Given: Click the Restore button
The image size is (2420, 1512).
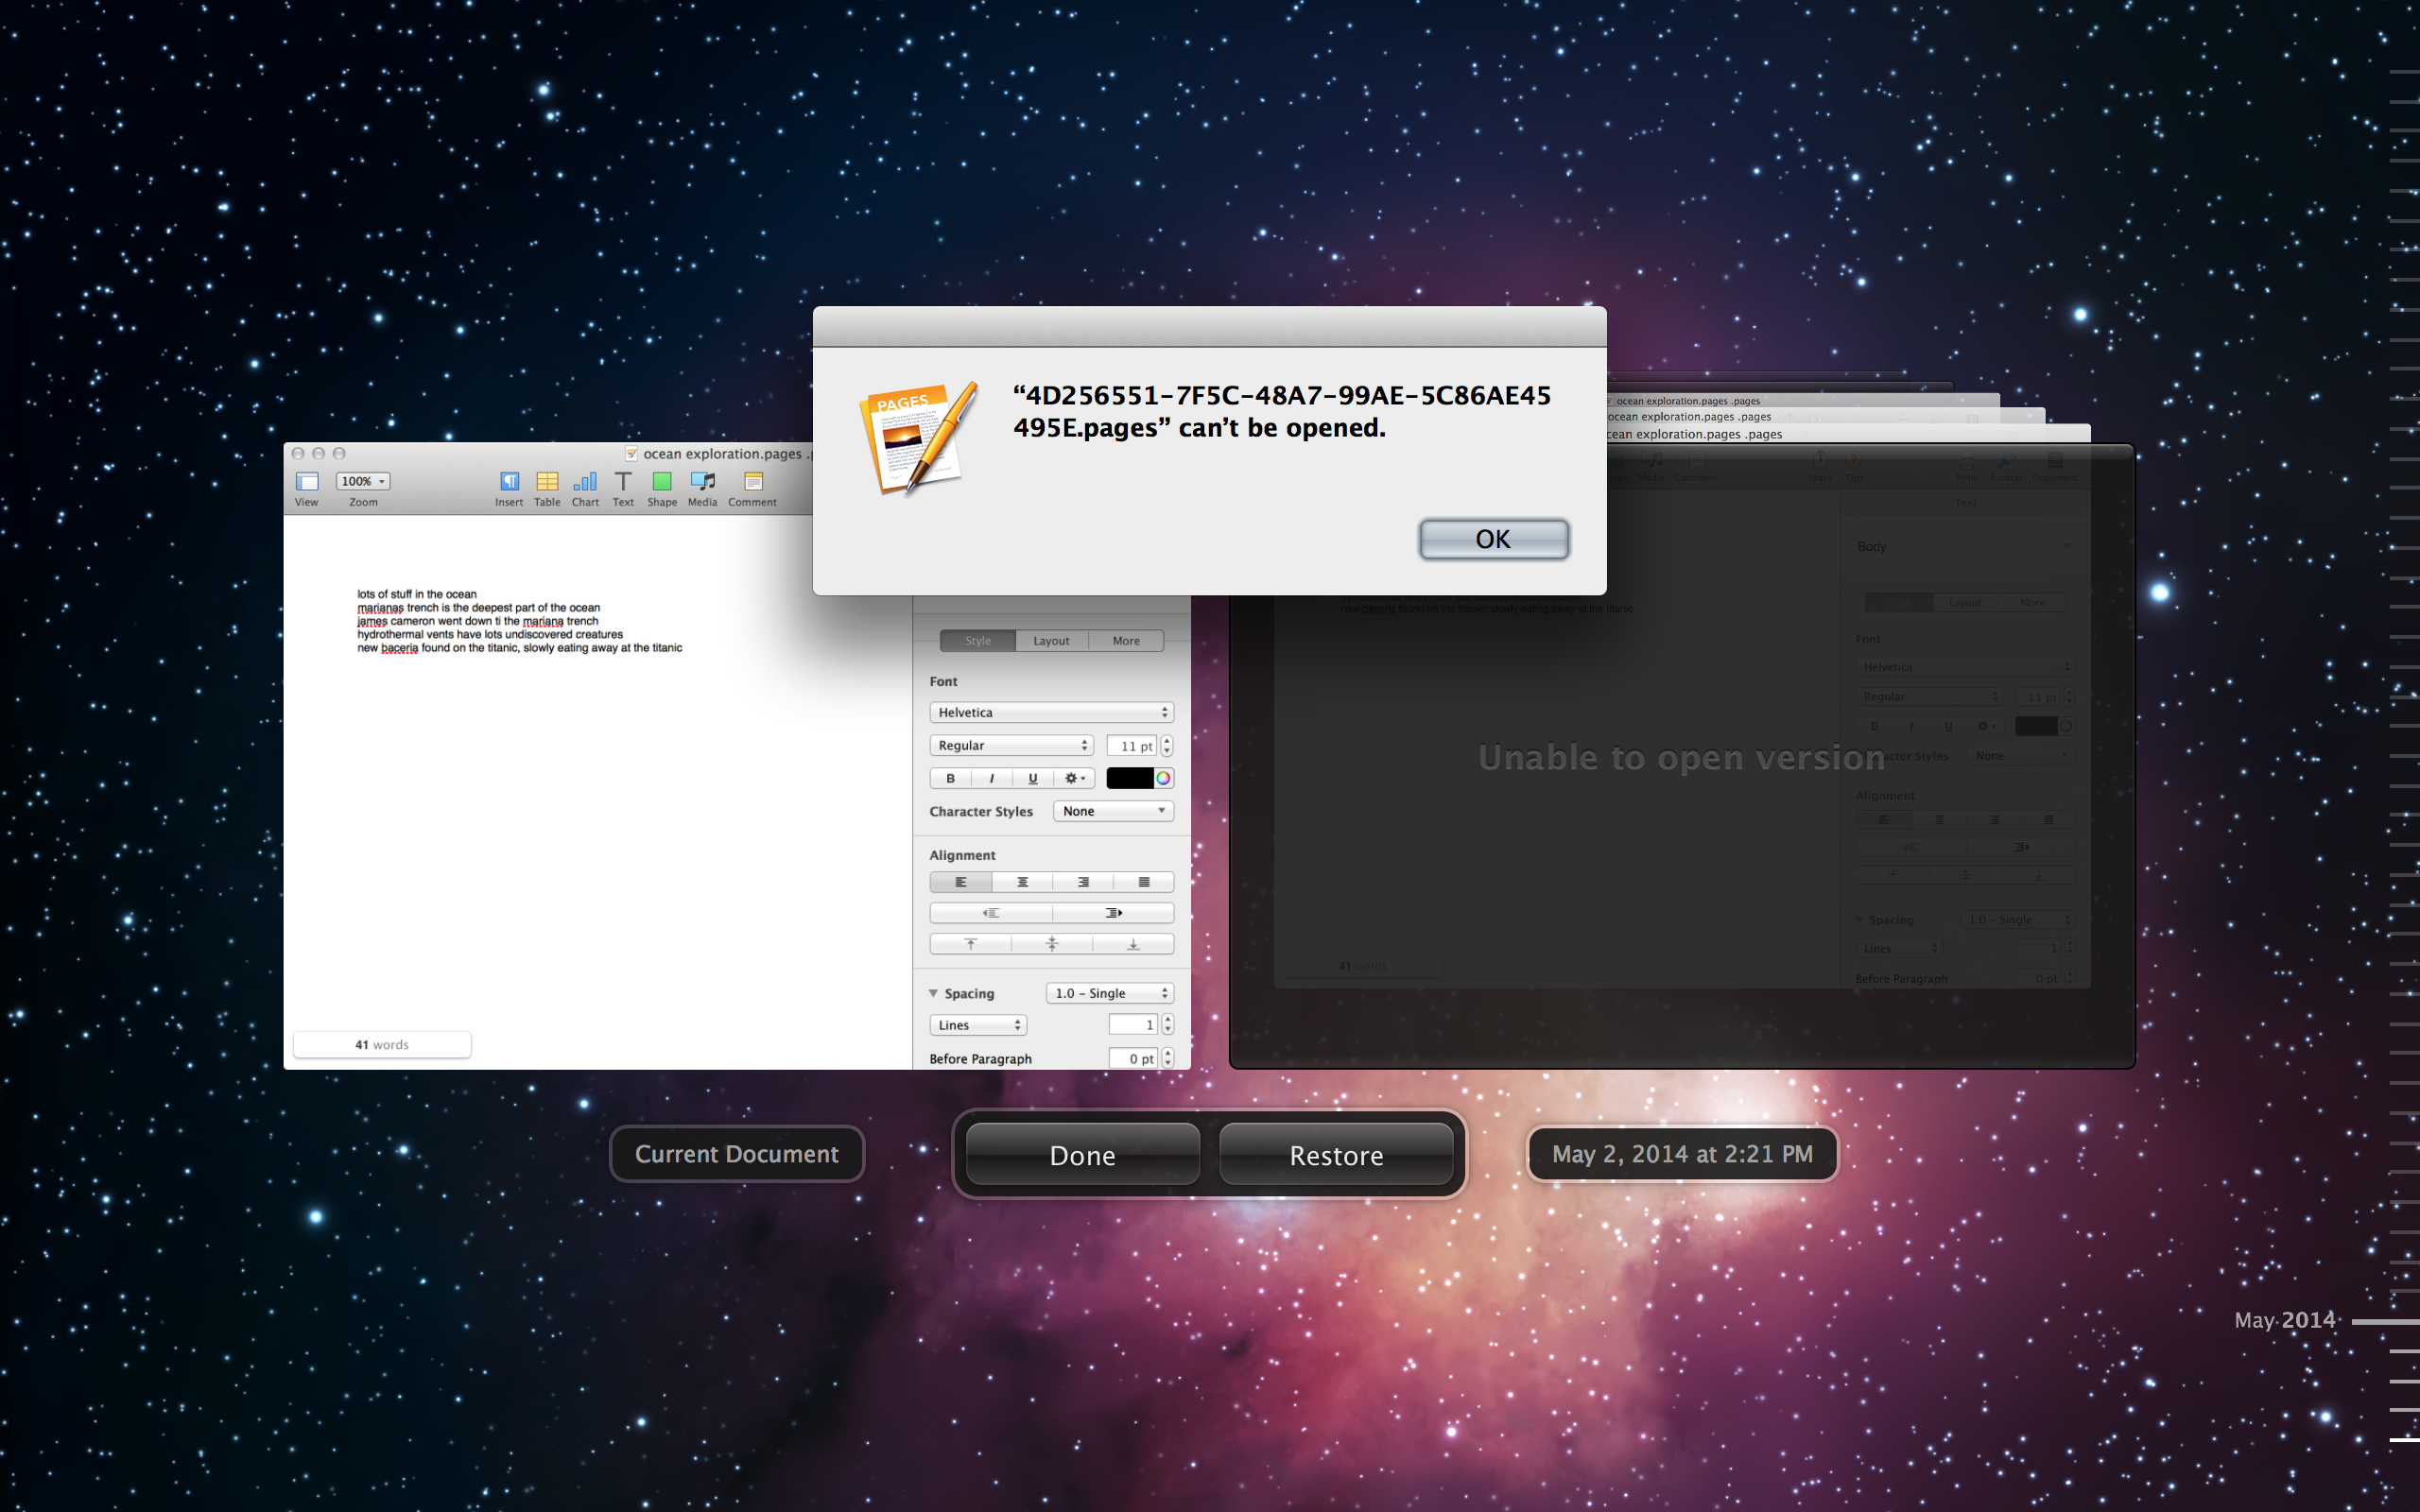Looking at the screenshot, I should pyautogui.click(x=1336, y=1155).
